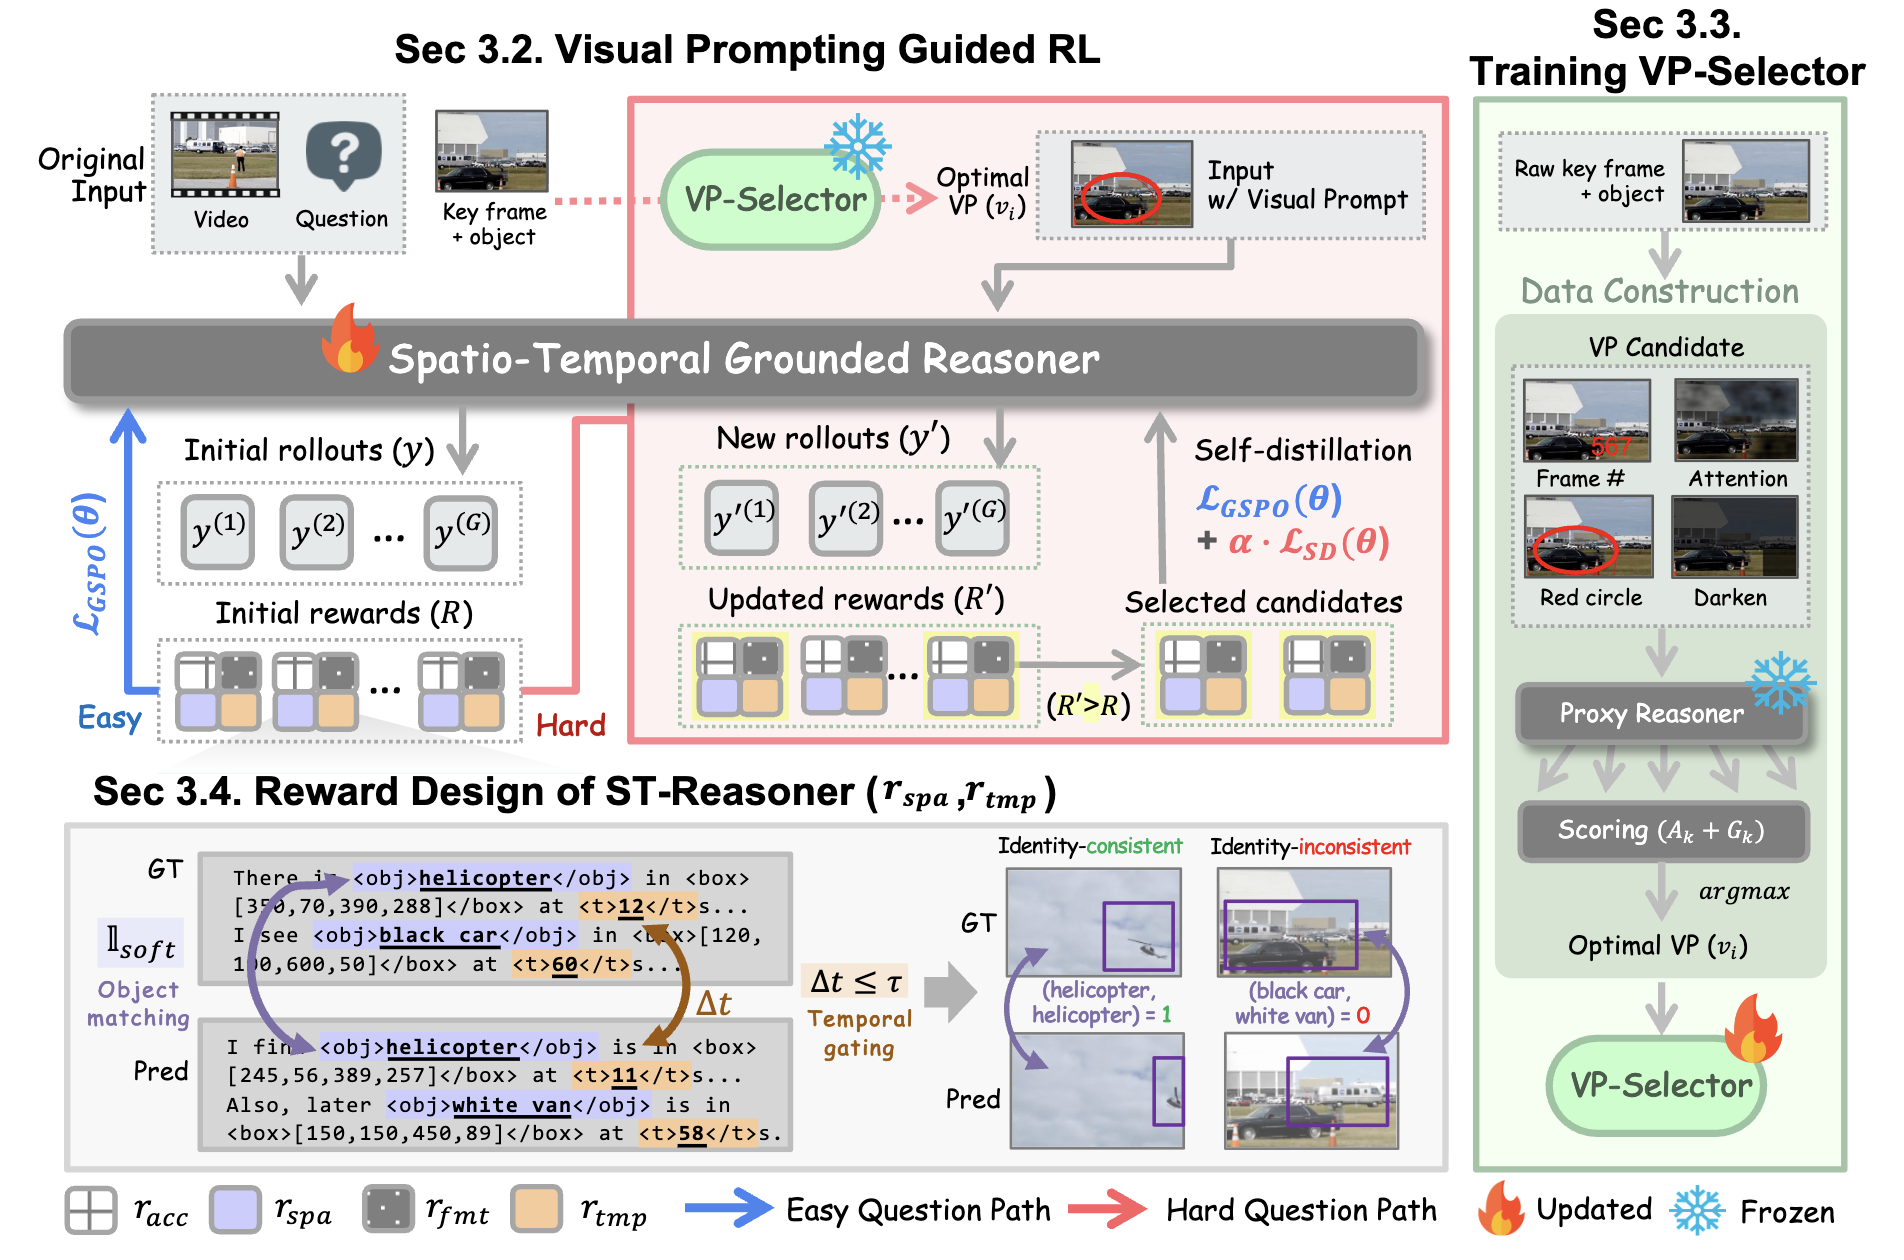
Task: Click the r_tmp orange legend swatch
Action: point(535,1210)
